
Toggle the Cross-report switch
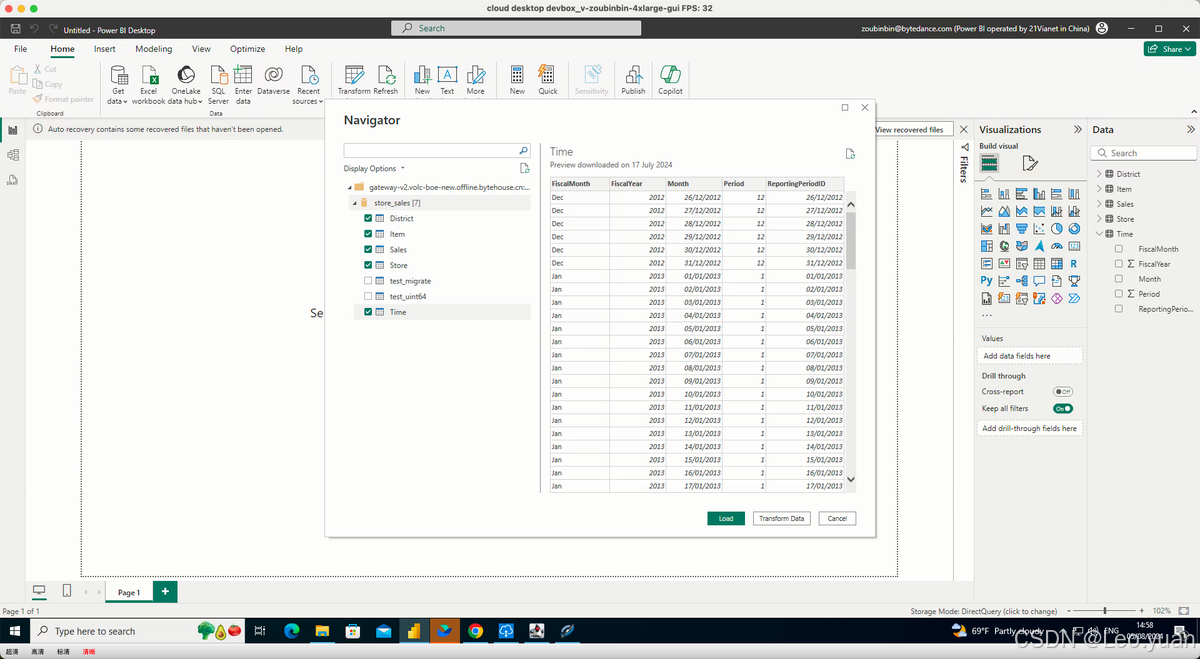[1063, 392]
